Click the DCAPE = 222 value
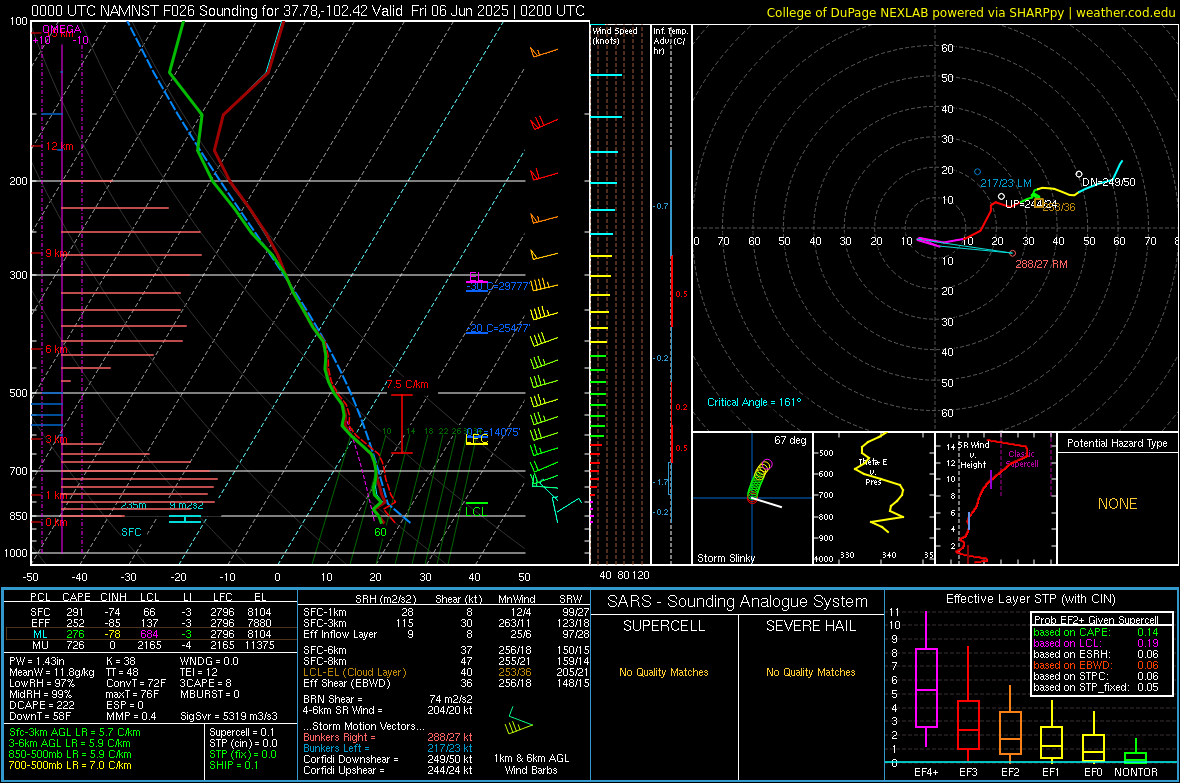 click(41, 705)
